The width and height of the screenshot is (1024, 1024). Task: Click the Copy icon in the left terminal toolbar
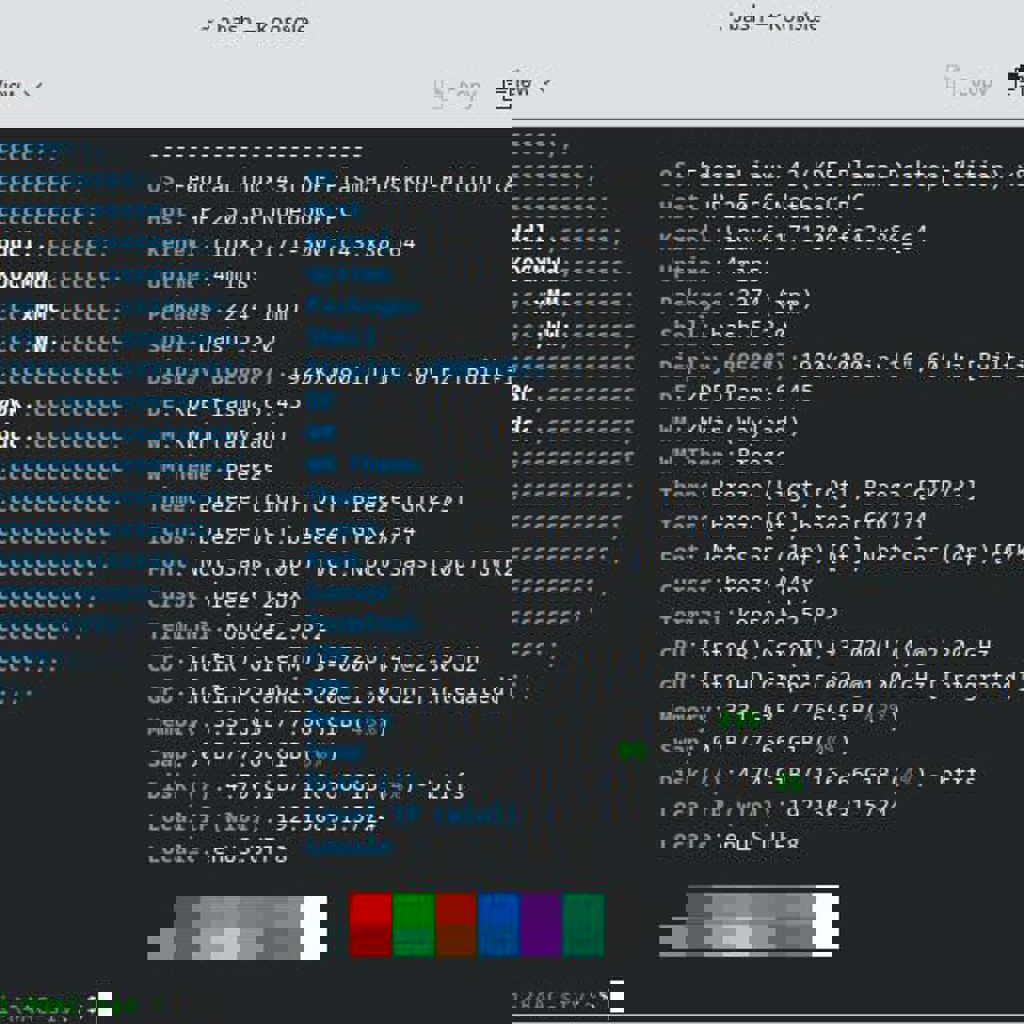[x=456, y=91]
